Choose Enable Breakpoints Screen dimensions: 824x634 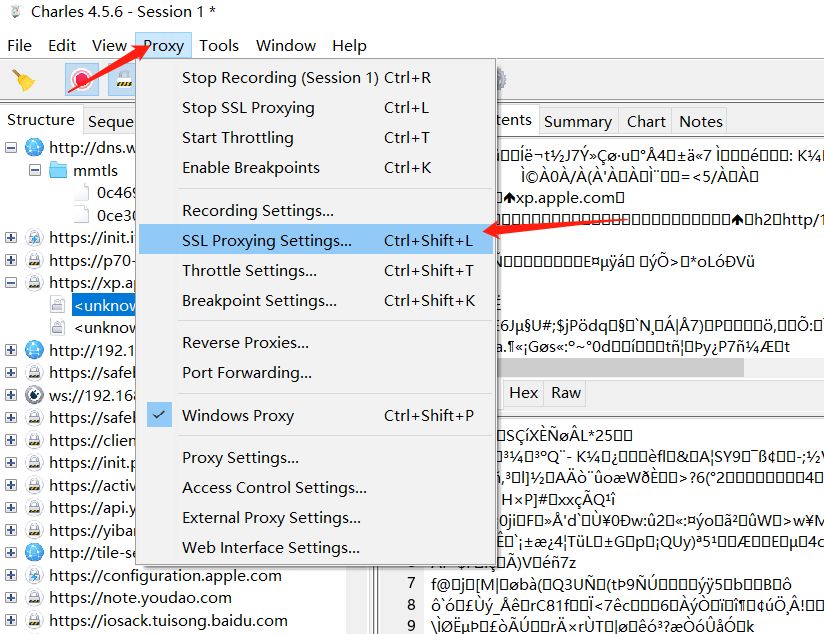point(315,168)
